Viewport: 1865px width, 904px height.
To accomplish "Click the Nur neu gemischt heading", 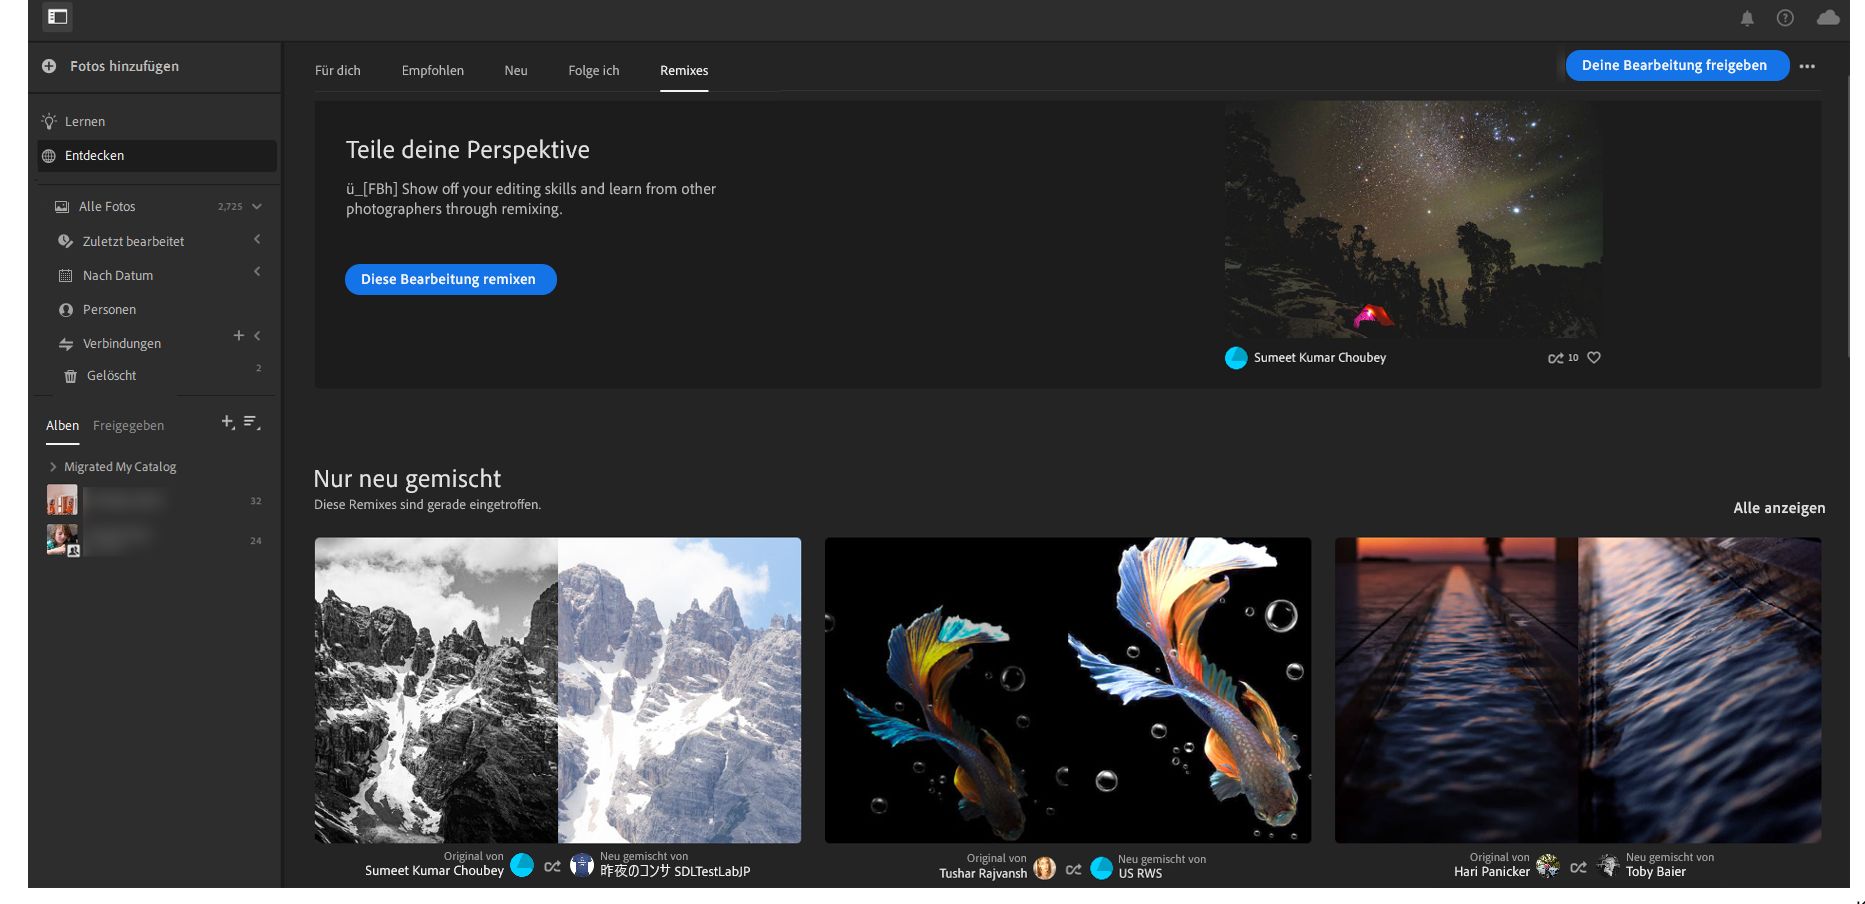I will [x=407, y=479].
